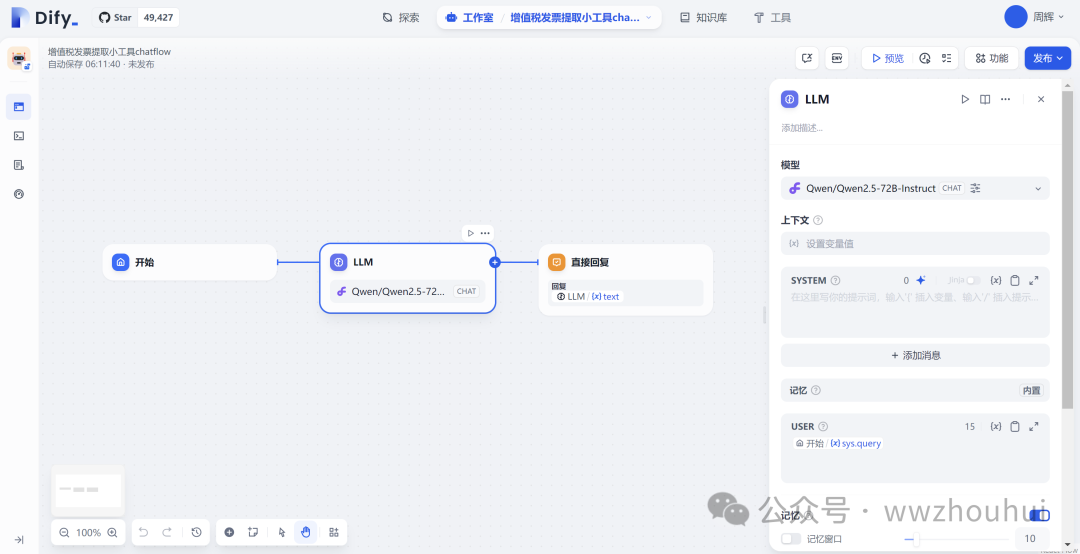Open help book icon in LLM panel

point(985,99)
